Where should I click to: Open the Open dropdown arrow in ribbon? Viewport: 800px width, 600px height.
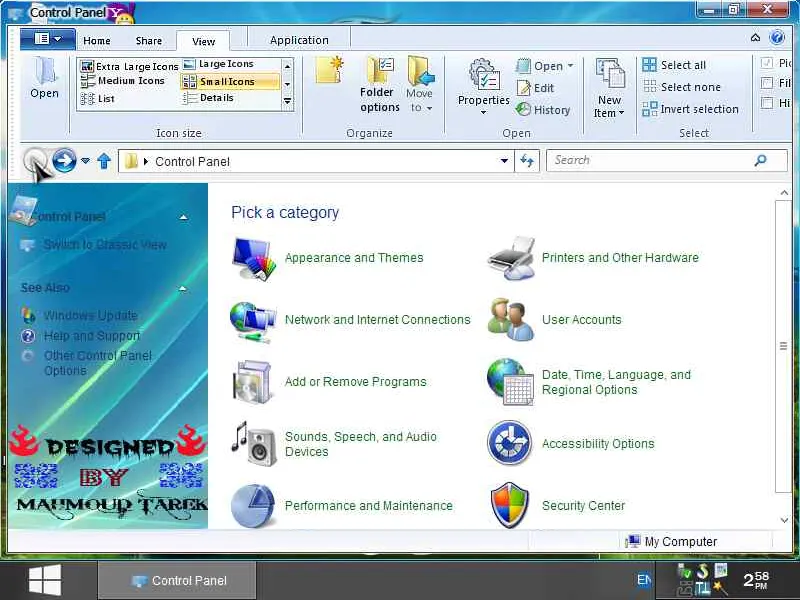(x=570, y=66)
